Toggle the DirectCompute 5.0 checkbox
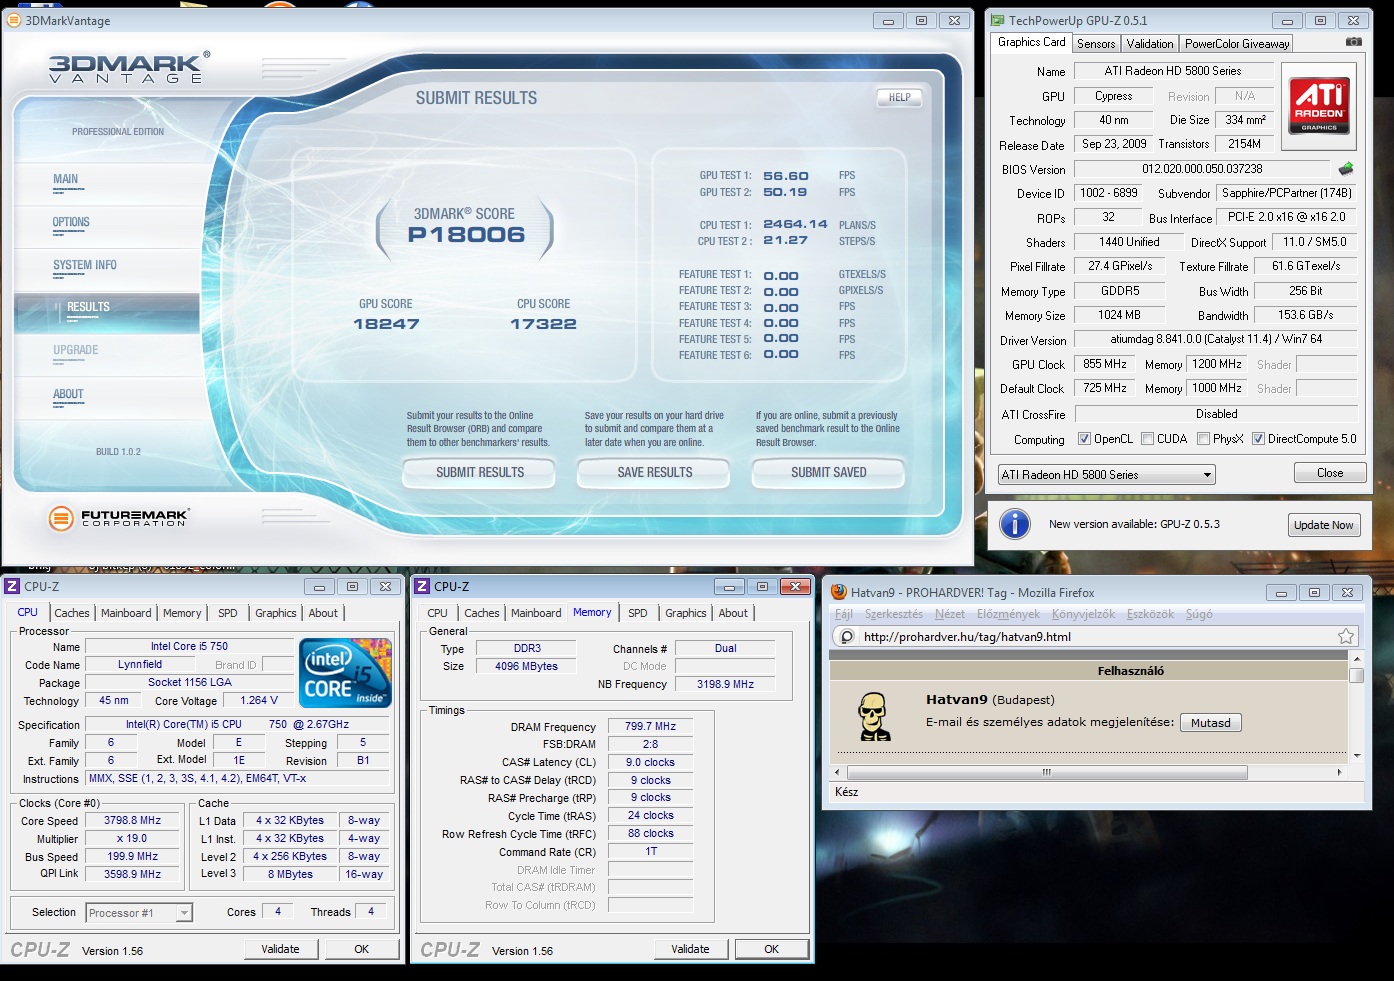1394x981 pixels. click(1258, 439)
